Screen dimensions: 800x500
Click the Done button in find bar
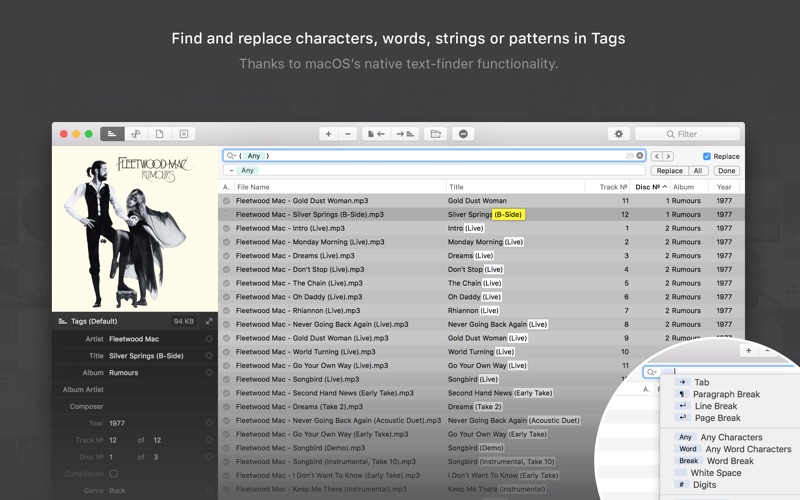pyautogui.click(x=726, y=171)
